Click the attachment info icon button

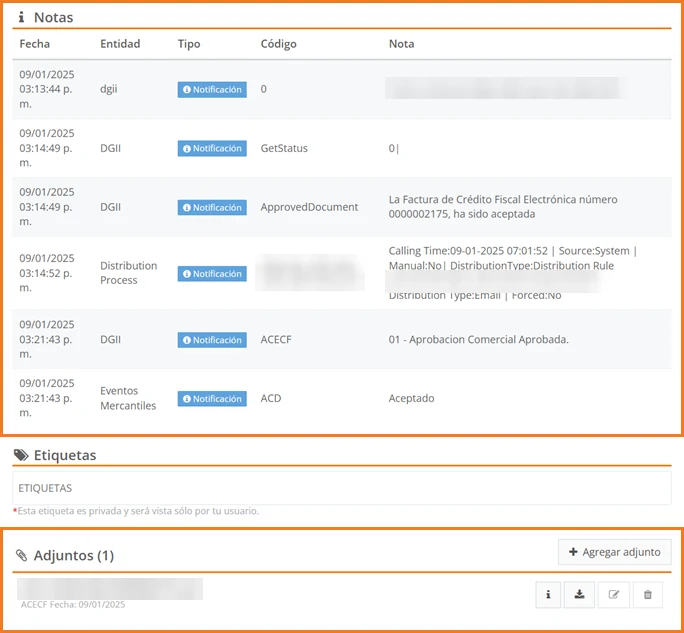(x=548, y=594)
